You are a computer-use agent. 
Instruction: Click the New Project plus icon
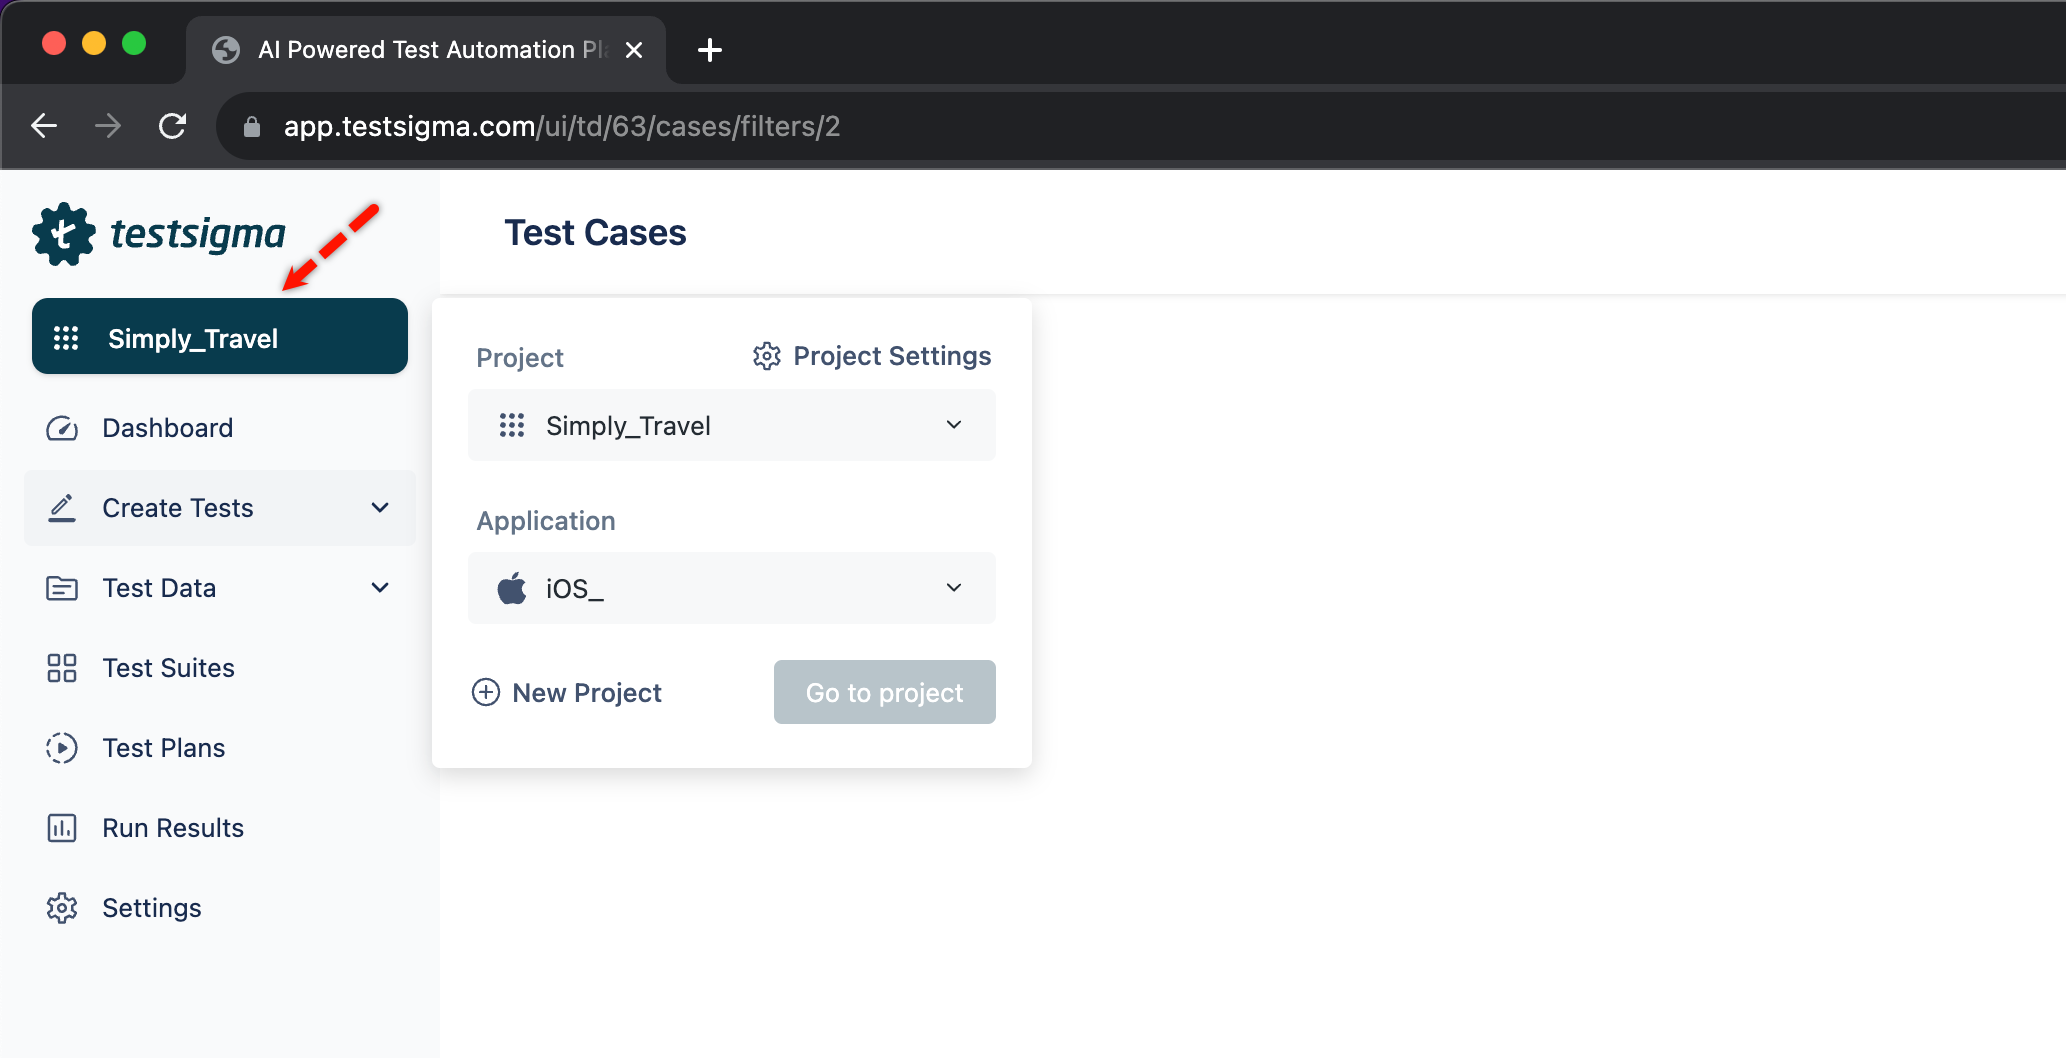tap(486, 692)
